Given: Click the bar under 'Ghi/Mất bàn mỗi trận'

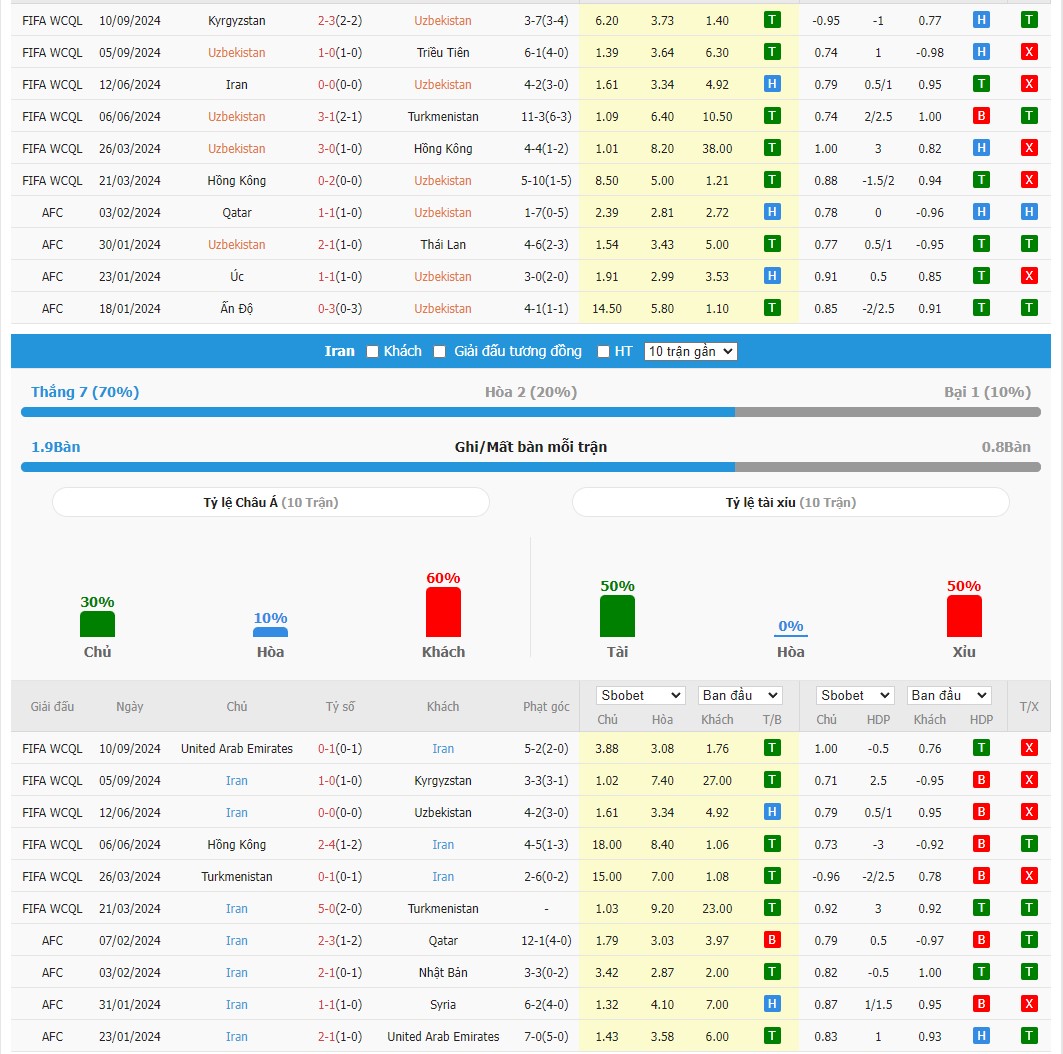Looking at the screenshot, I should (531, 467).
